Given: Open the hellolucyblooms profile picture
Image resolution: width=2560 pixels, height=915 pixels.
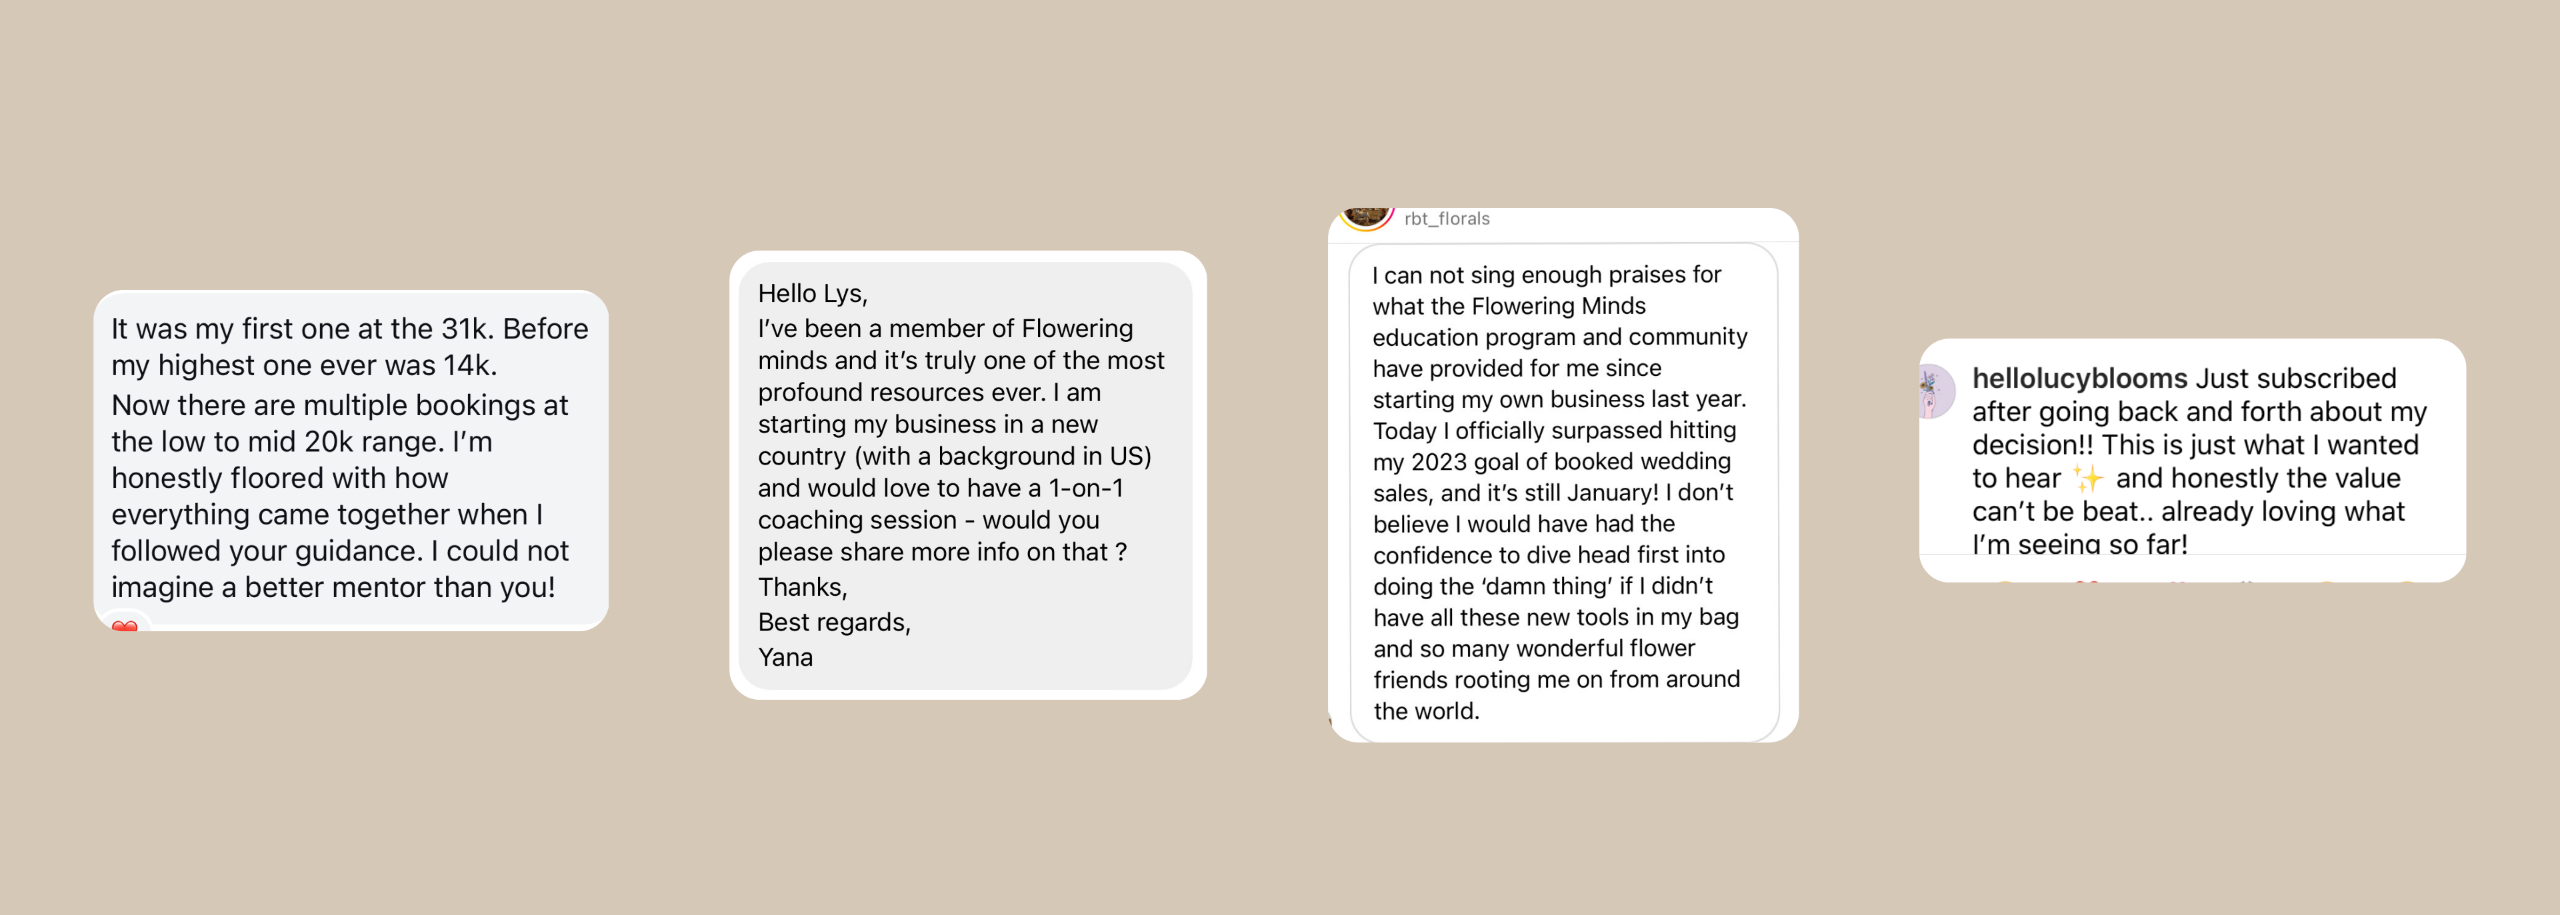Looking at the screenshot, I should (1936, 391).
